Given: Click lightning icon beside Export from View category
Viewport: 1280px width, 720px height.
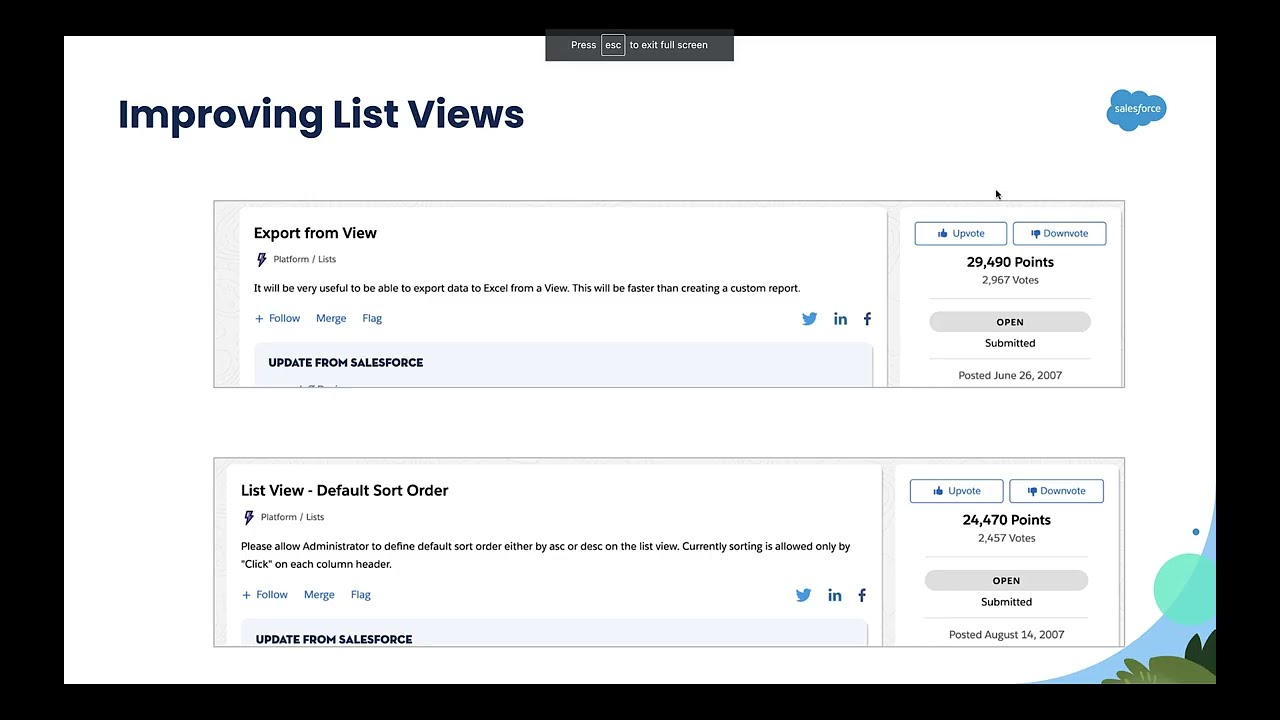Looking at the screenshot, I should tap(262, 259).
